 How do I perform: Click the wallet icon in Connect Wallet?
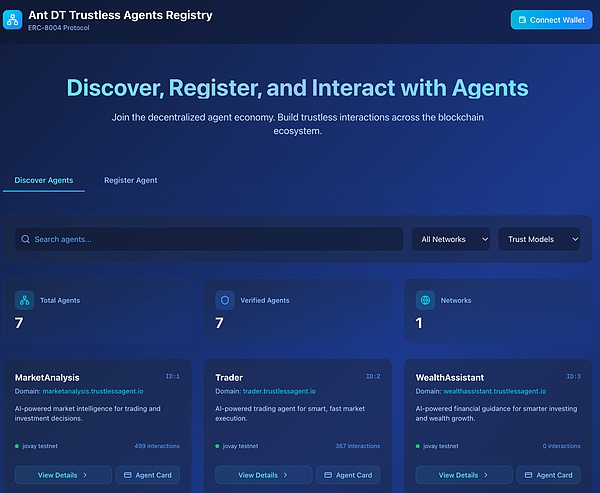tap(521, 20)
